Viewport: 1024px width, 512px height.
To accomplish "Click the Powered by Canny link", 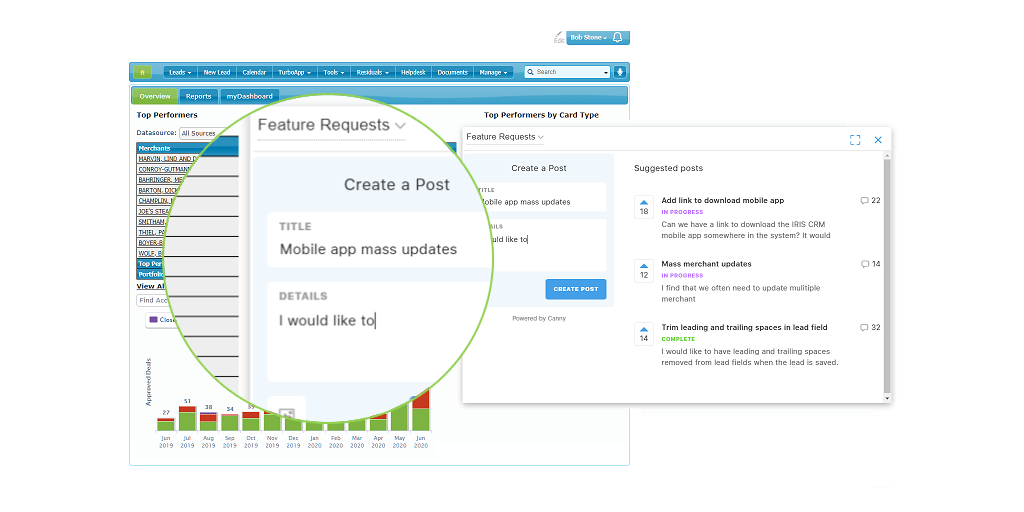I will [x=539, y=319].
